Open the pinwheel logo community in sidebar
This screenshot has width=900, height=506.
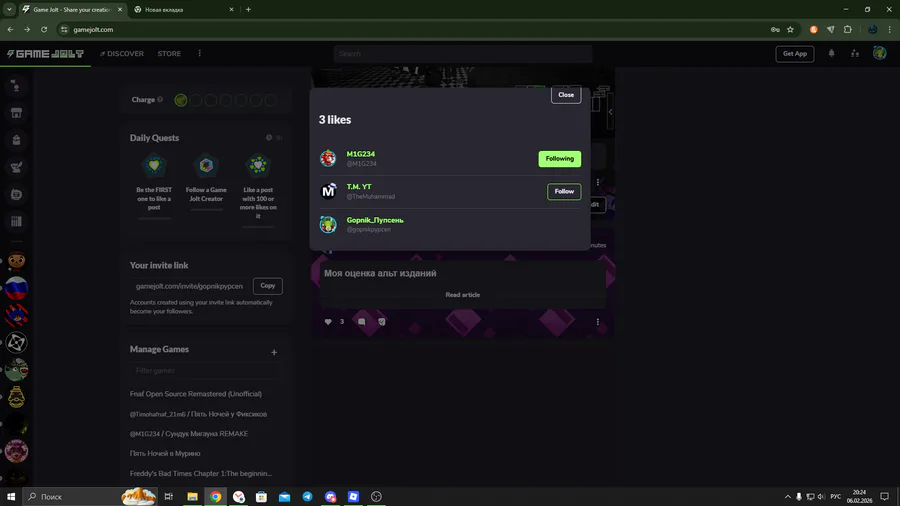pos(16,342)
